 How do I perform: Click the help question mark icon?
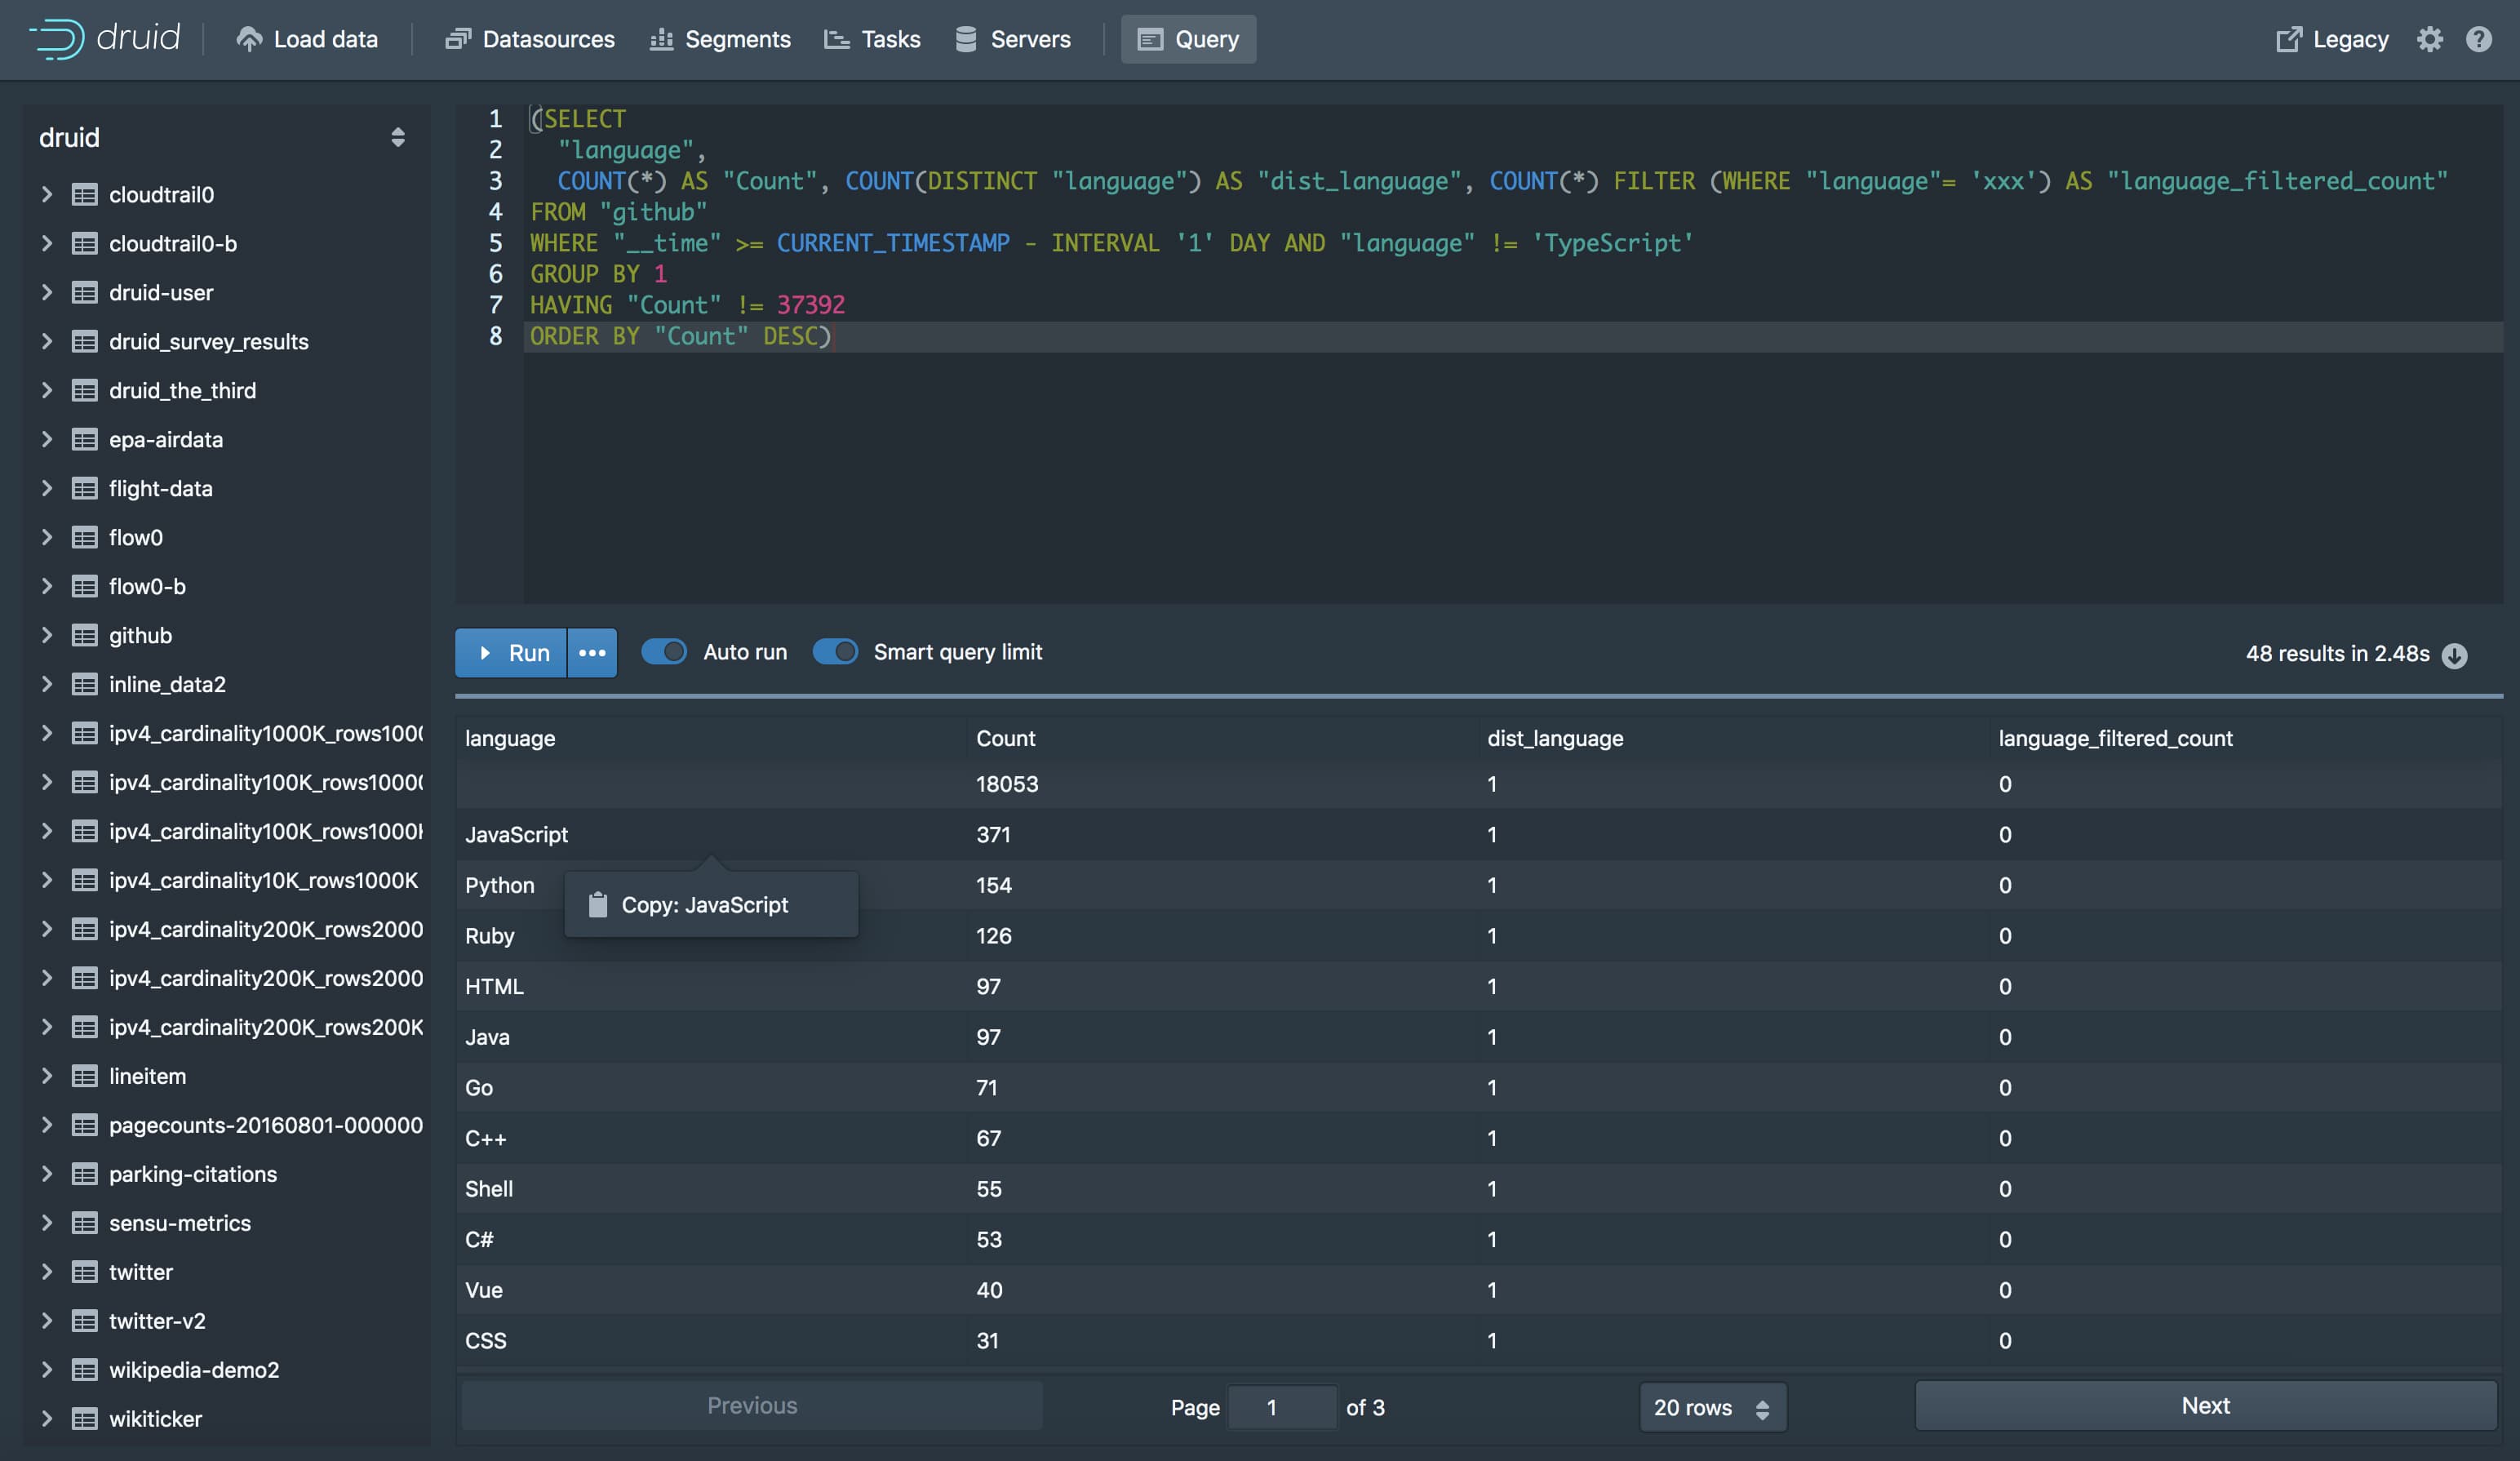pyautogui.click(x=2478, y=39)
